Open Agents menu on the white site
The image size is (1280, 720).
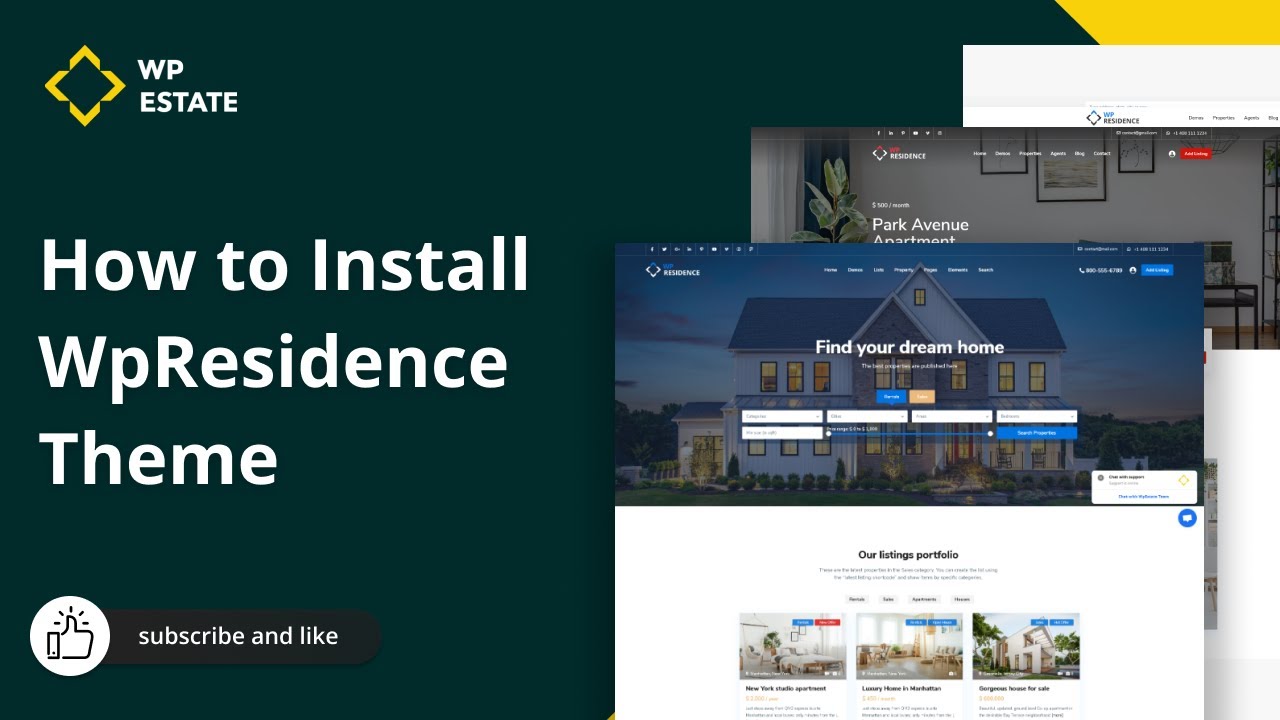coord(1251,118)
